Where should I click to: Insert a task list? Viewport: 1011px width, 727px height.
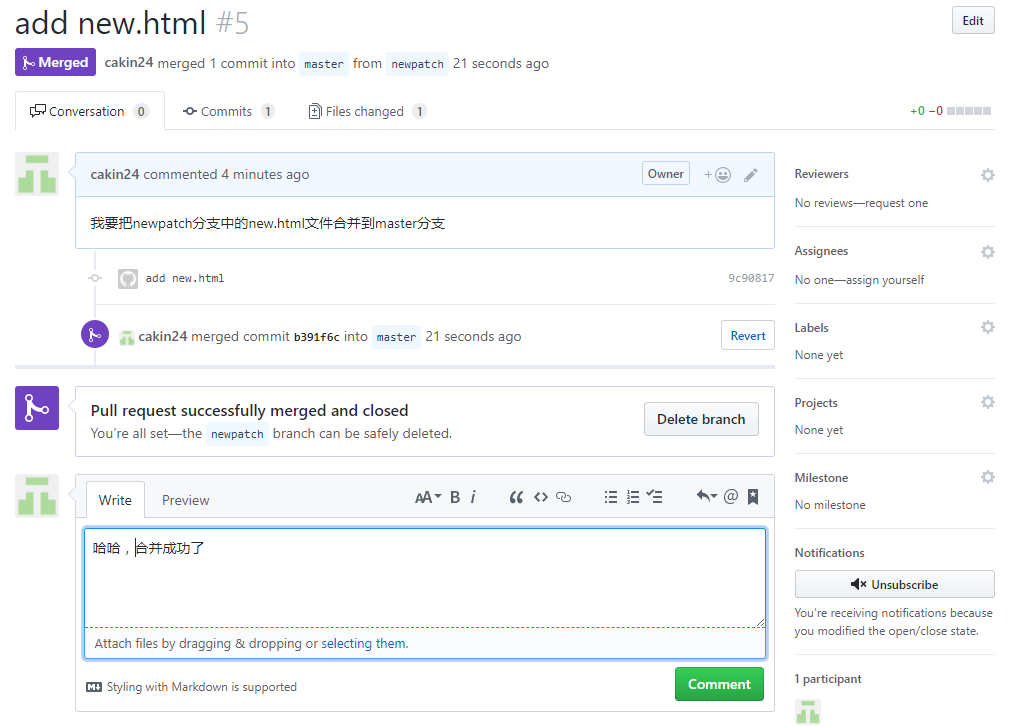pyautogui.click(x=655, y=497)
